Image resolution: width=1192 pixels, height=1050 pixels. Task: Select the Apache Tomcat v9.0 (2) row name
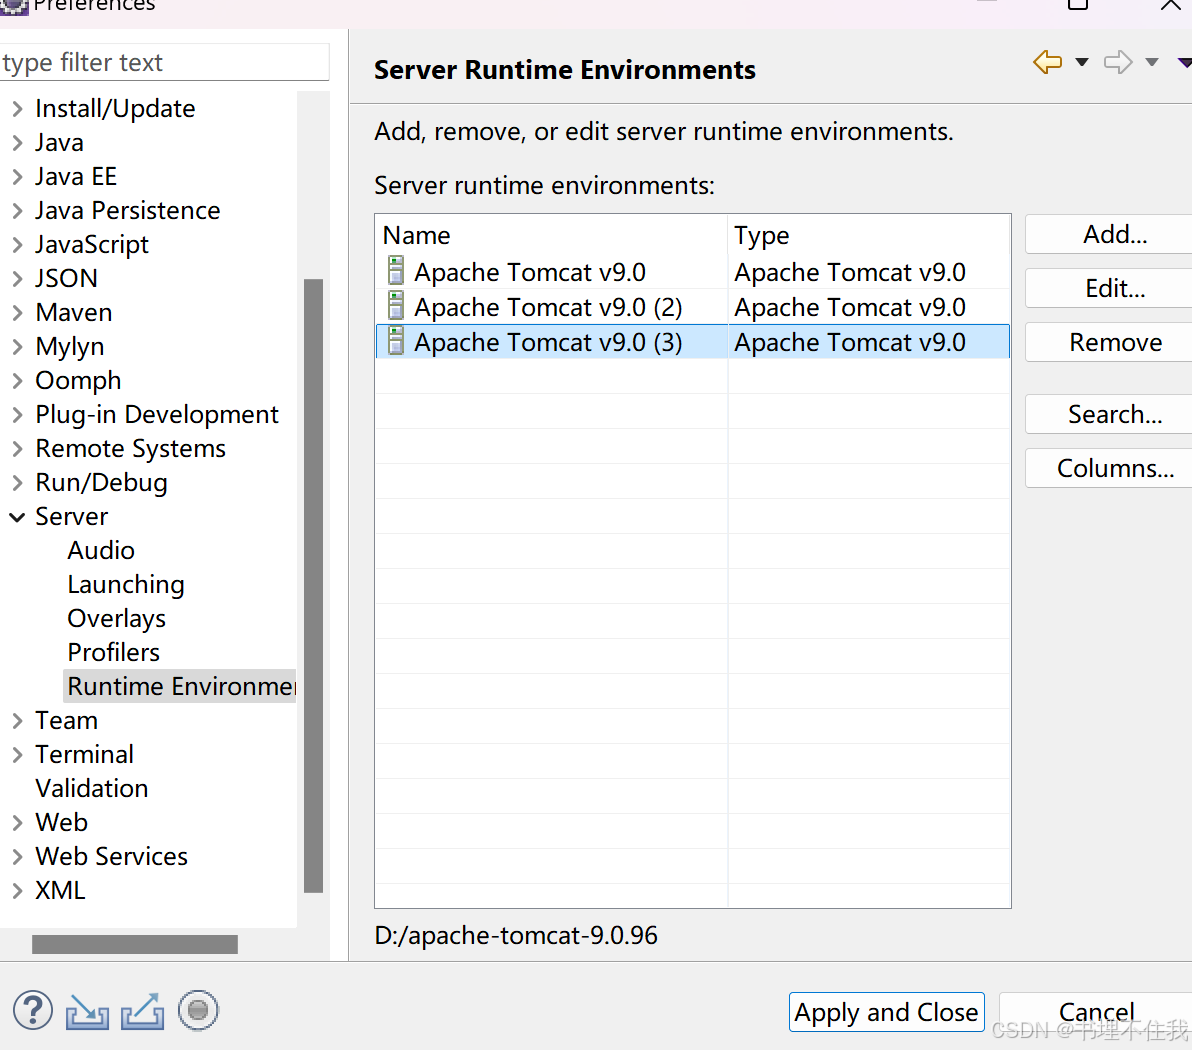[548, 307]
